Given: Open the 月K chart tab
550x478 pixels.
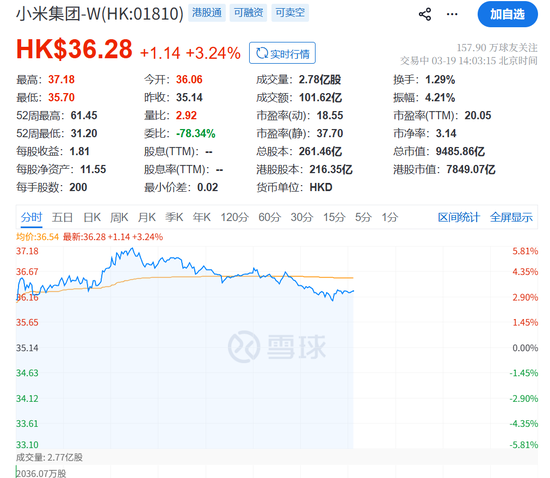Looking at the screenshot, I should 147,217.
